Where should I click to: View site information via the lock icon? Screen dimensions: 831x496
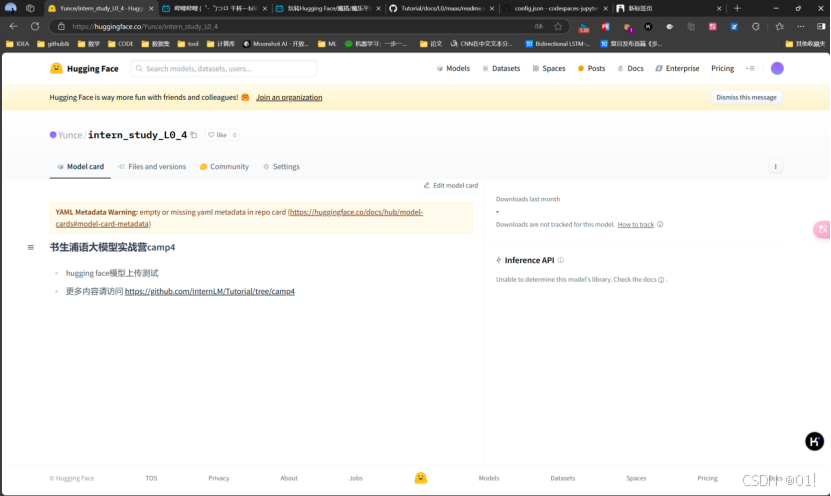pos(61,26)
